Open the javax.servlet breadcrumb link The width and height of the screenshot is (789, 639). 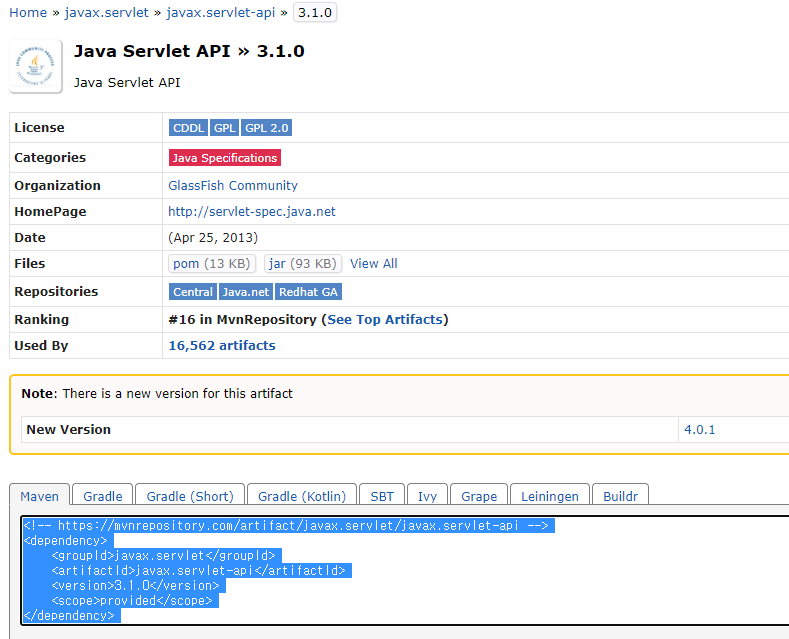coord(107,13)
